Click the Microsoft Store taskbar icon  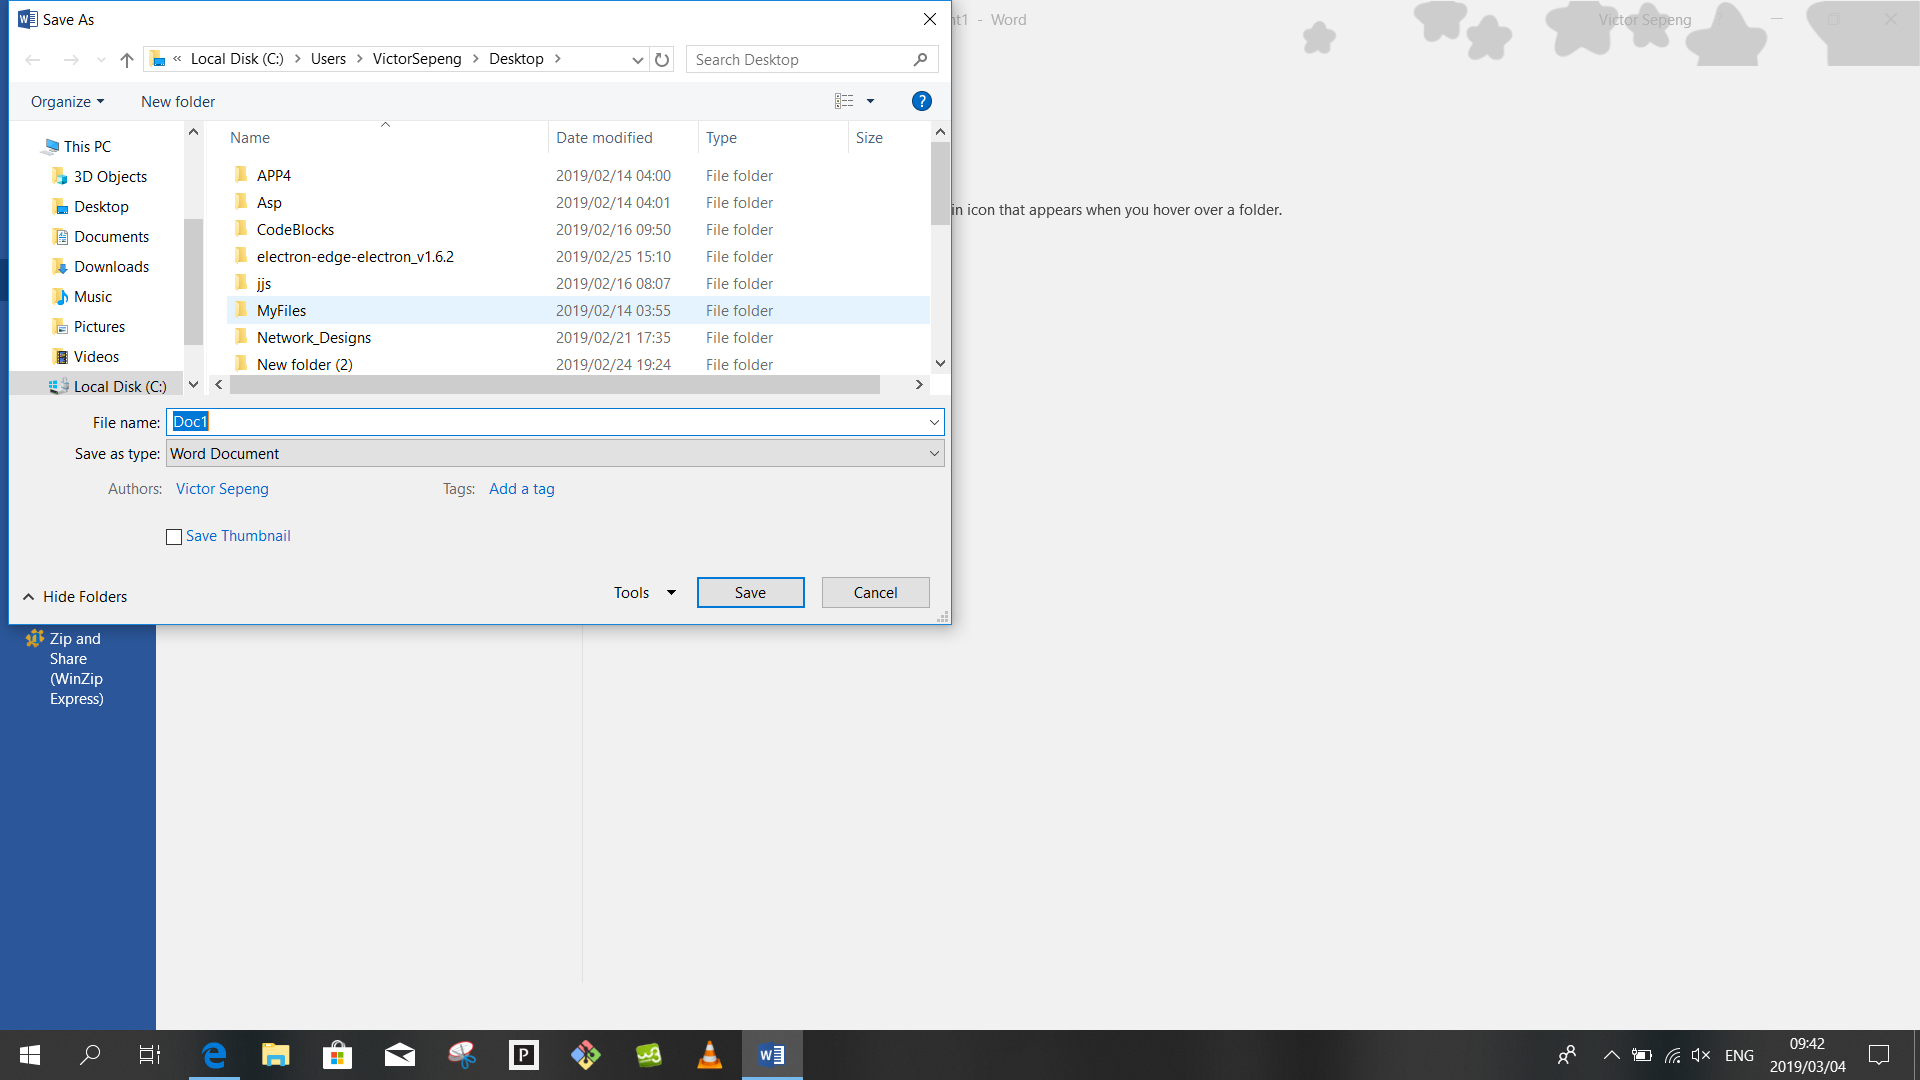point(337,1055)
